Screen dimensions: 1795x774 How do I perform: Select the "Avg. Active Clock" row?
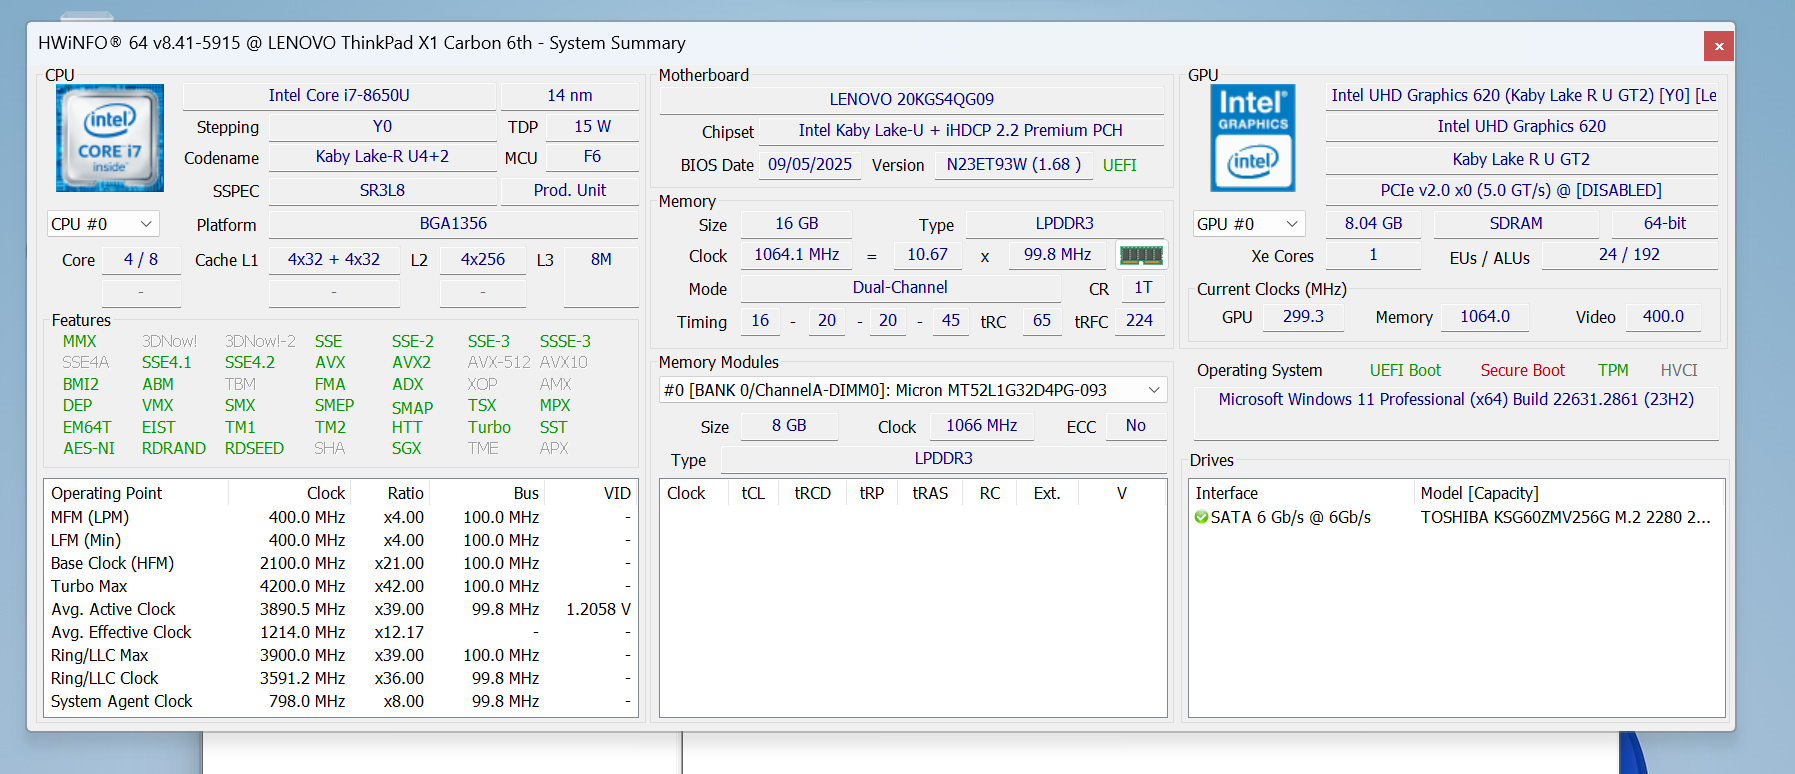point(341,609)
